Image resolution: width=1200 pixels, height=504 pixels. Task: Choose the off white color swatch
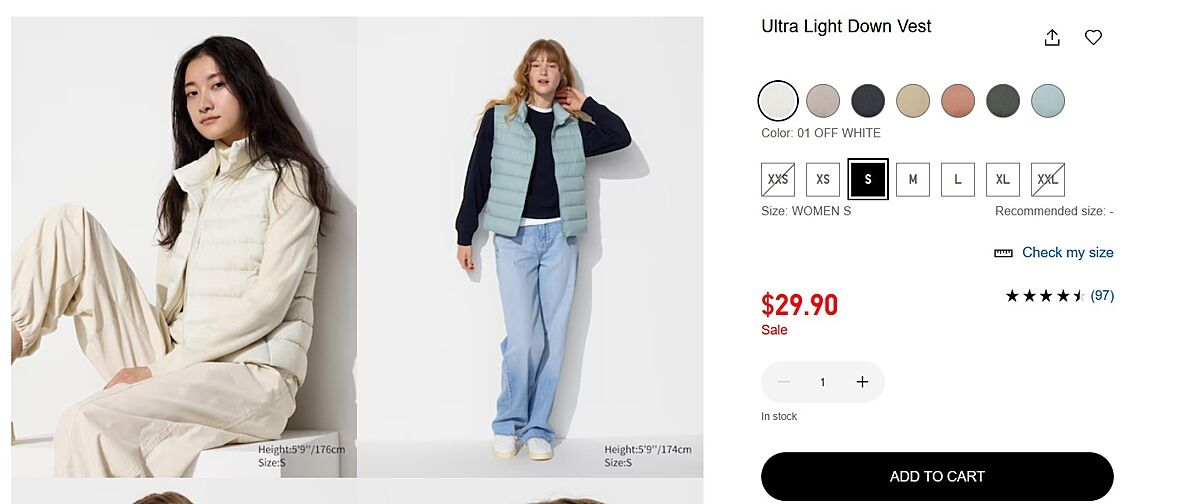(x=778, y=101)
